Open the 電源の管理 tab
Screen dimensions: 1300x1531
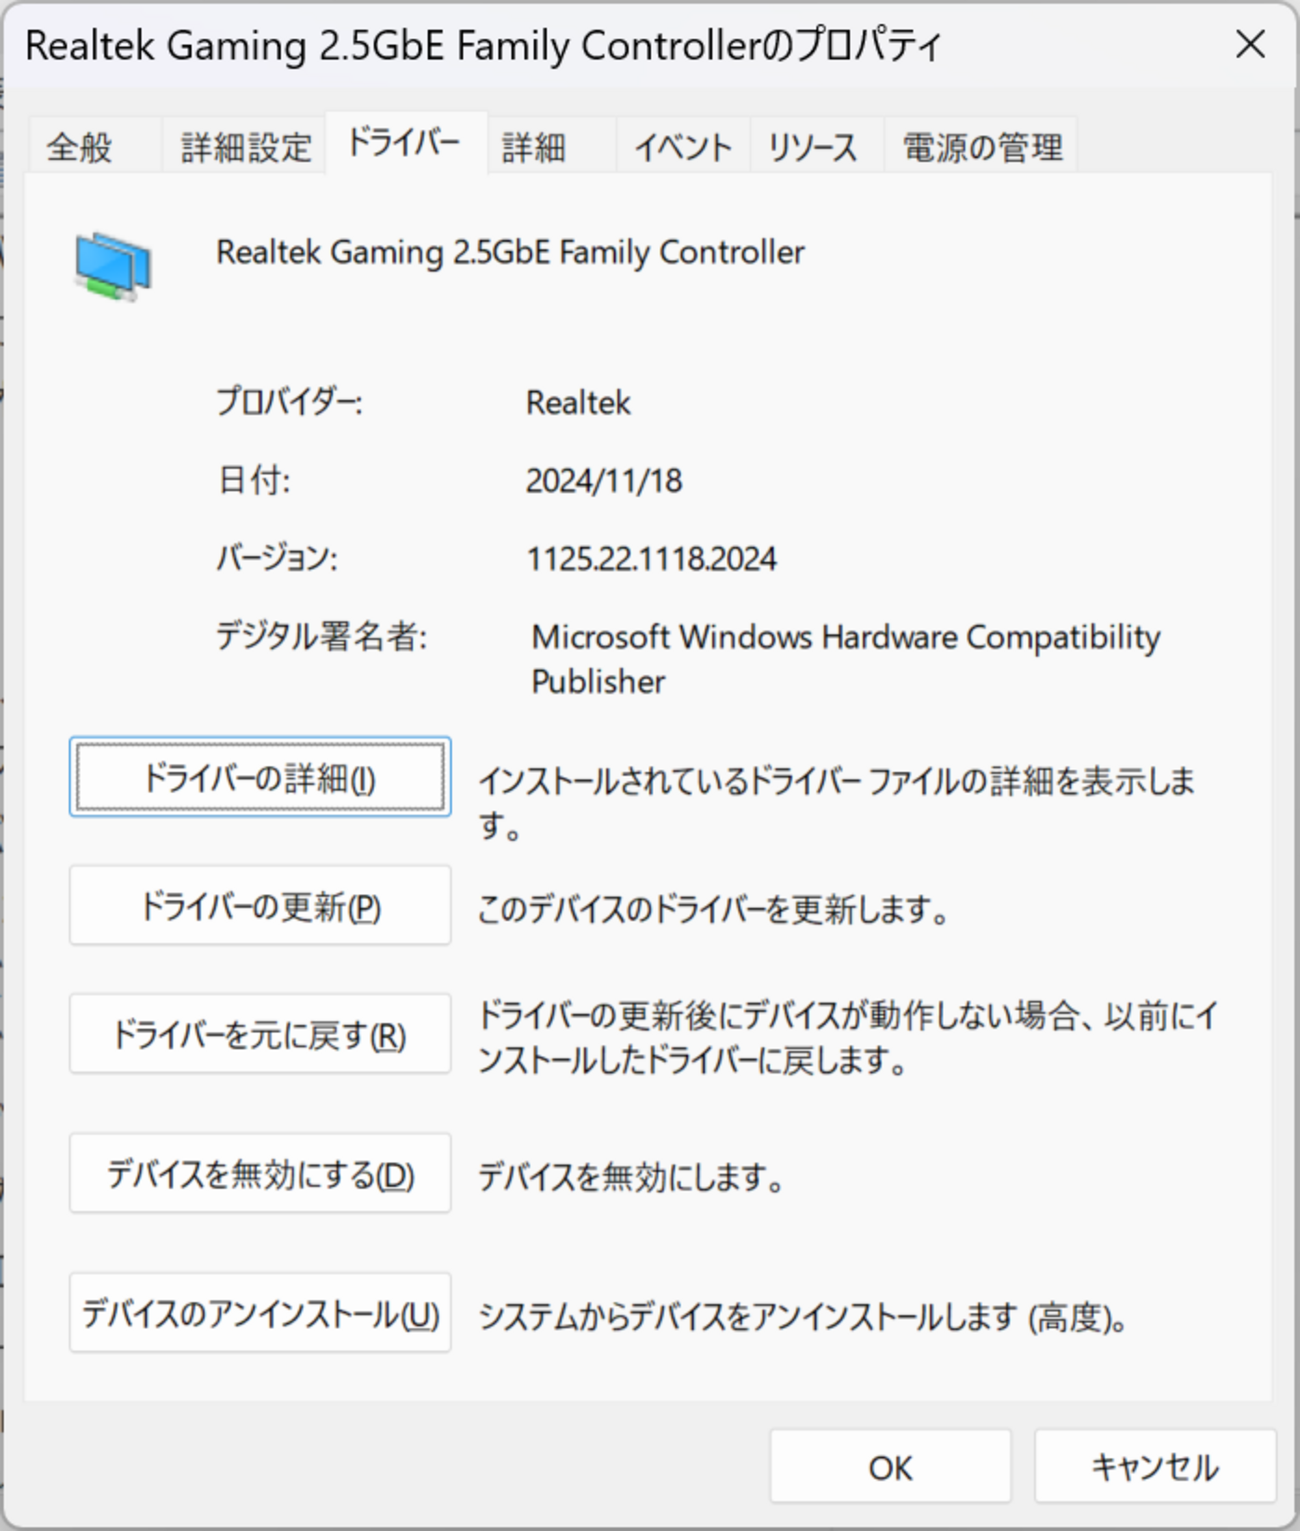click(x=979, y=148)
